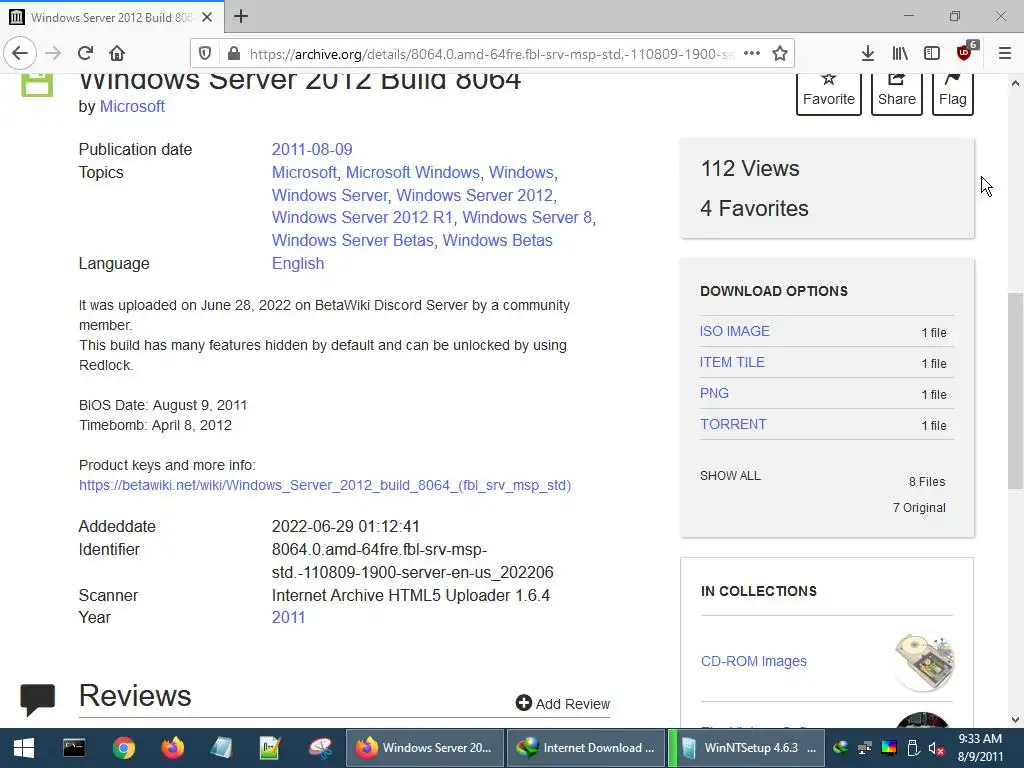Download the ITEM TILE file
The height and width of the screenshot is (768, 1024).
pyautogui.click(x=732, y=362)
